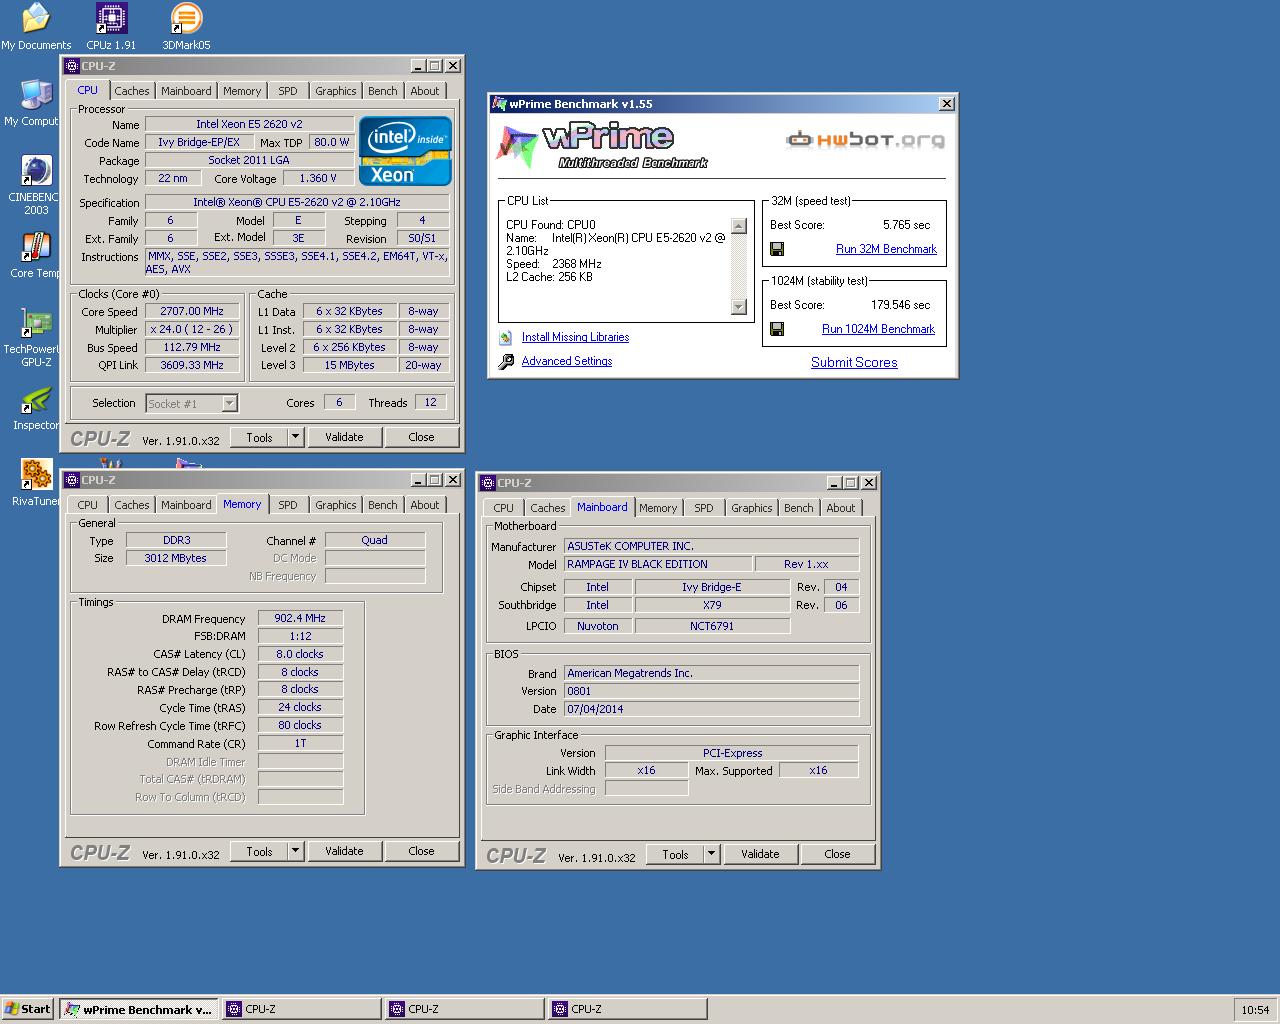The image size is (1280, 1024).
Task: Click RAMPAGE IV BLACK EDITION model field
Action: tap(657, 564)
